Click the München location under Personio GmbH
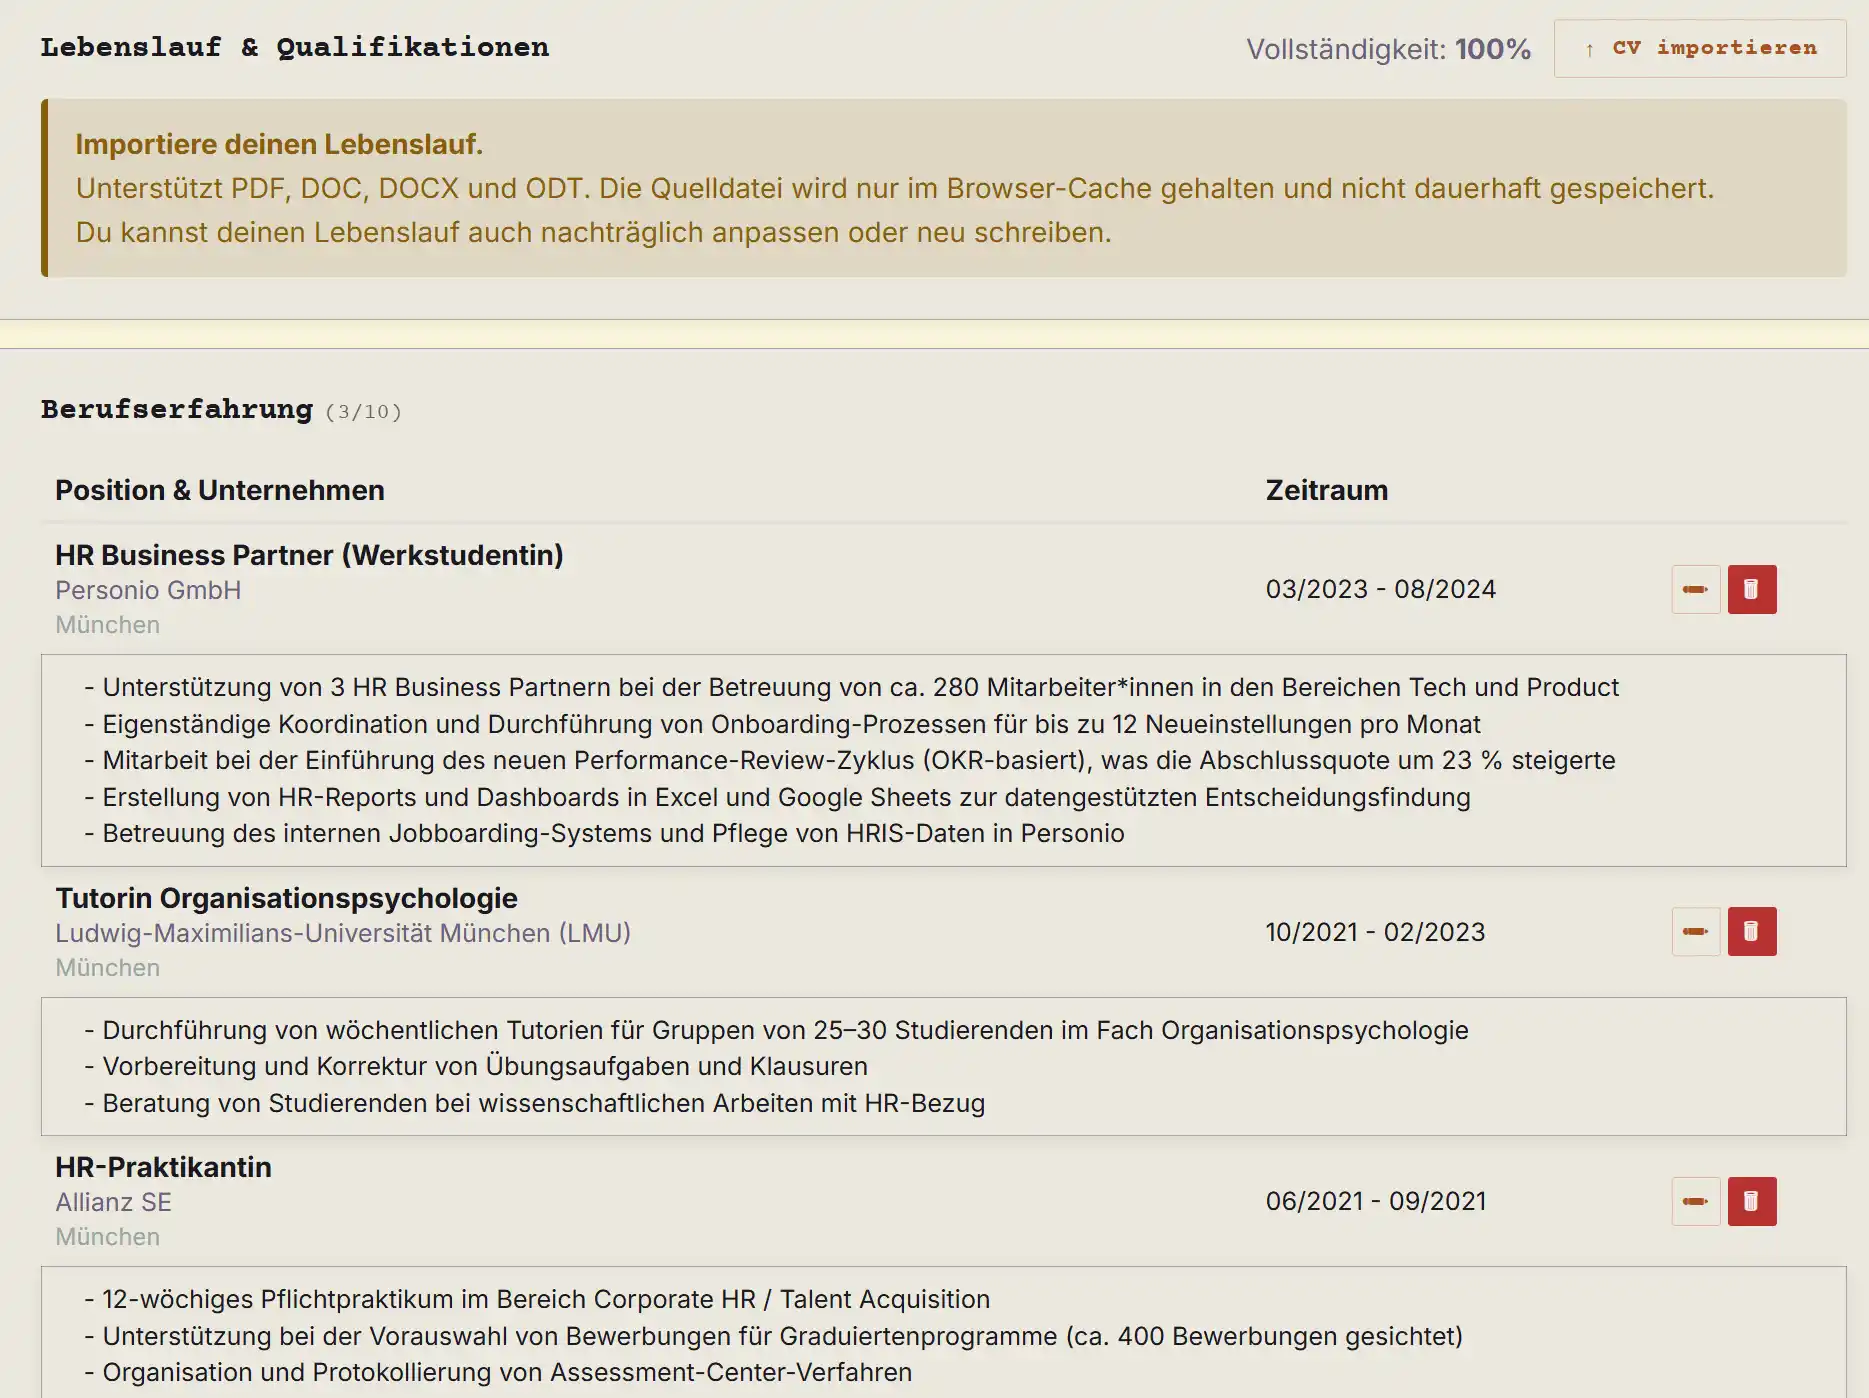The width and height of the screenshot is (1869, 1398). point(107,625)
